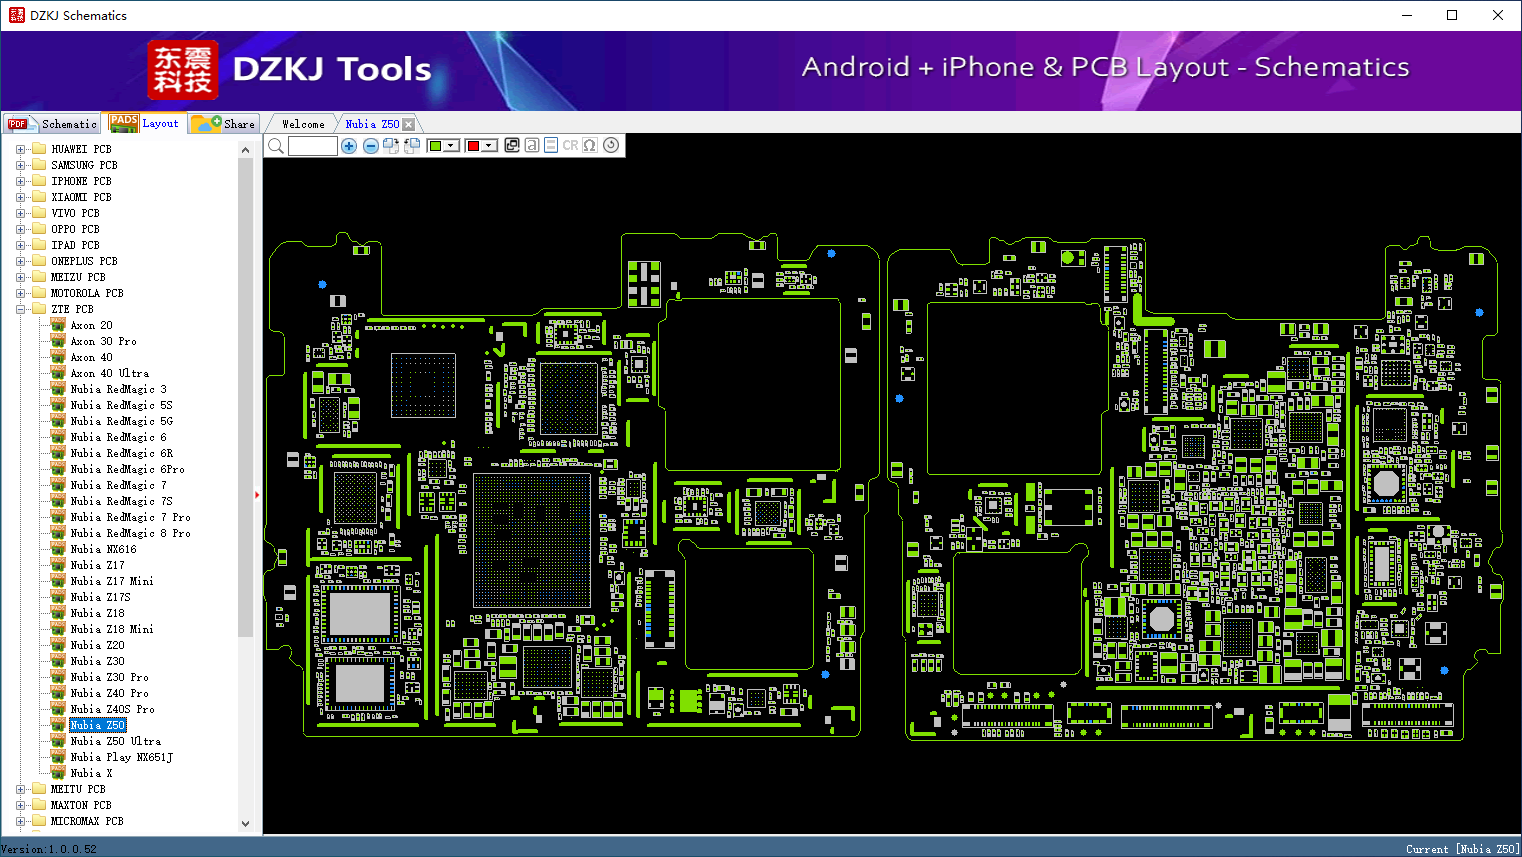Expand the IPHONE PCB folder

pyautogui.click(x=20, y=181)
